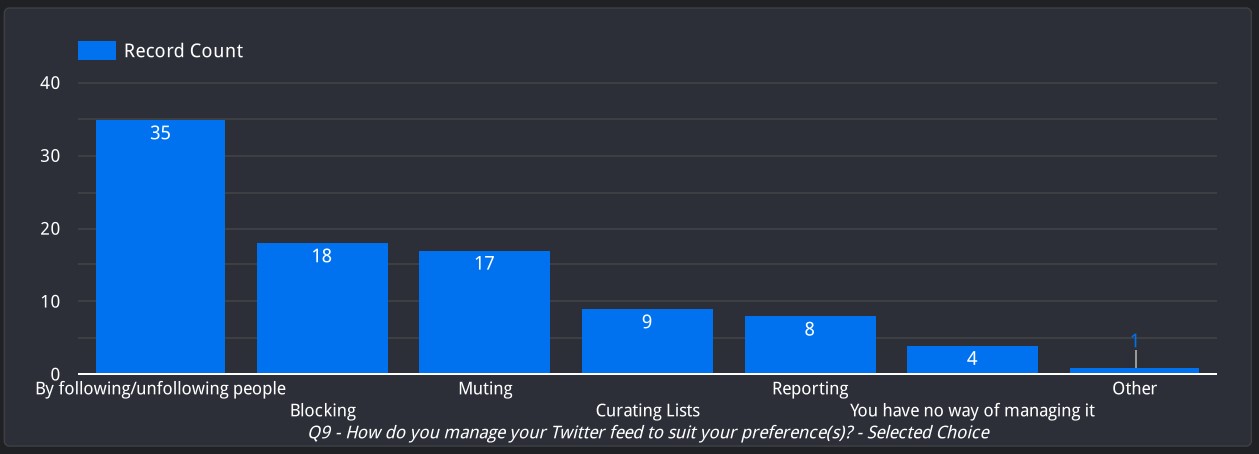The image size is (1259, 454).
Task: Click the Muting axis label
Action: coord(485,388)
